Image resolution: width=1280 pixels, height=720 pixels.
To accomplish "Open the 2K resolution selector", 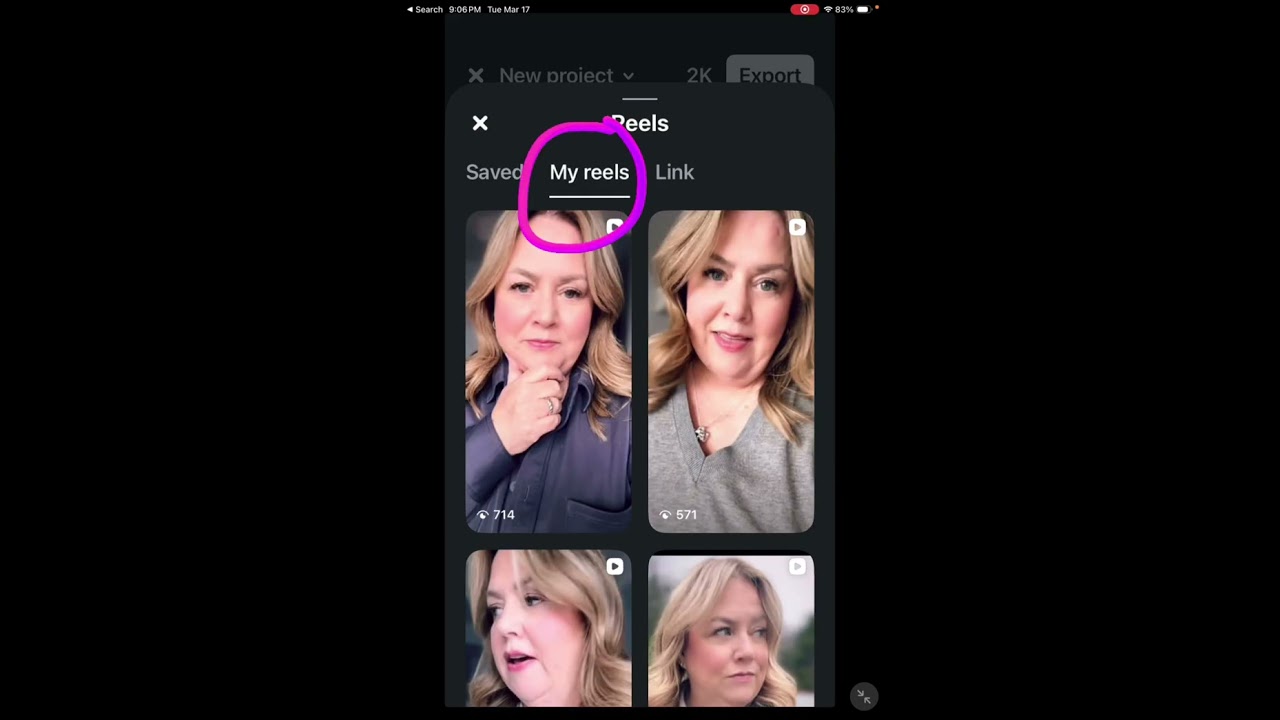I will (x=699, y=76).
